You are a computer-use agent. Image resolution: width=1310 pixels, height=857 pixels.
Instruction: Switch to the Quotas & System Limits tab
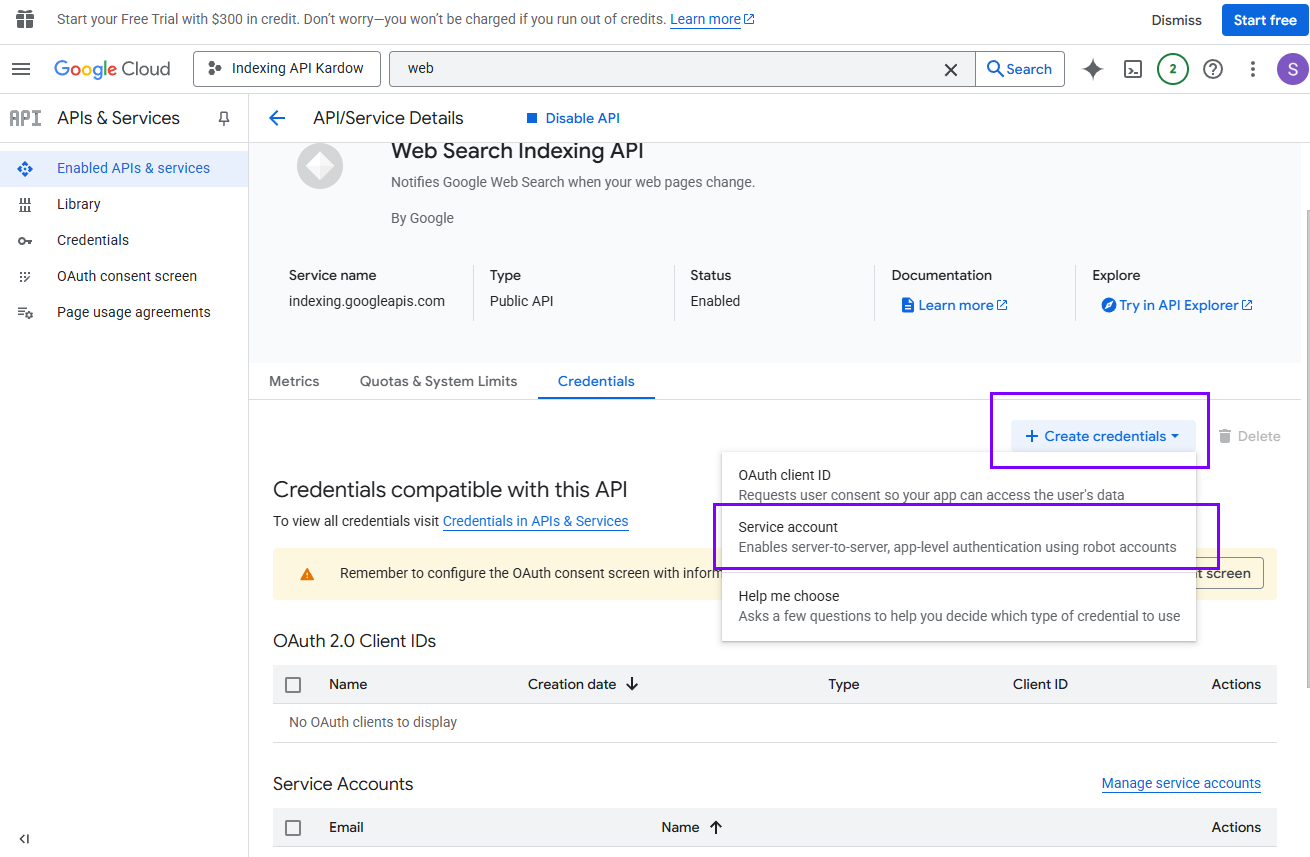tap(438, 381)
